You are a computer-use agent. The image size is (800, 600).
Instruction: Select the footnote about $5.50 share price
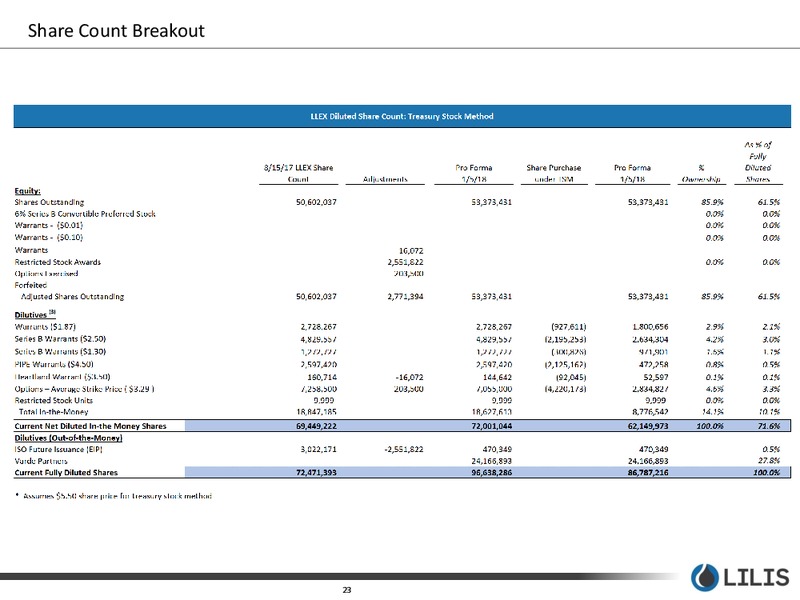[x=113, y=496]
